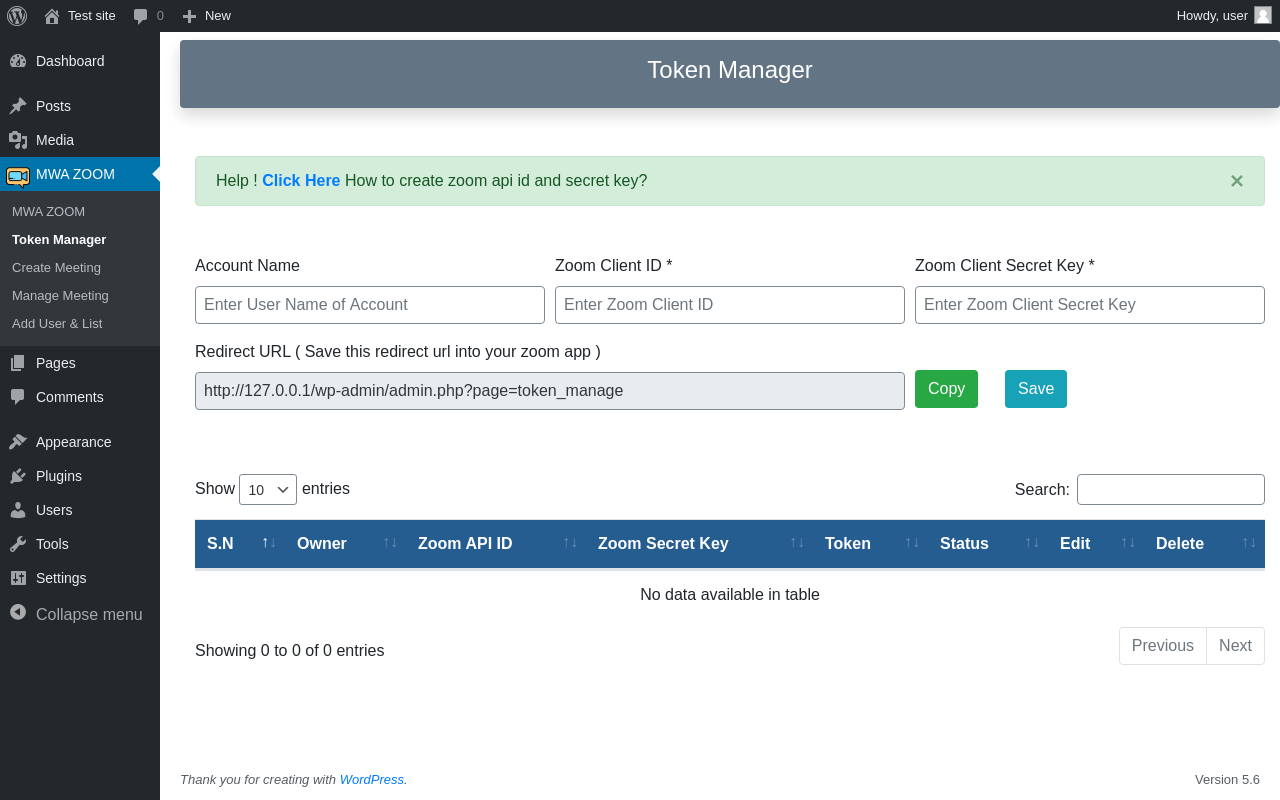Sort table by Delete column arrows
This screenshot has width=1280, height=800.
[x=1249, y=542]
